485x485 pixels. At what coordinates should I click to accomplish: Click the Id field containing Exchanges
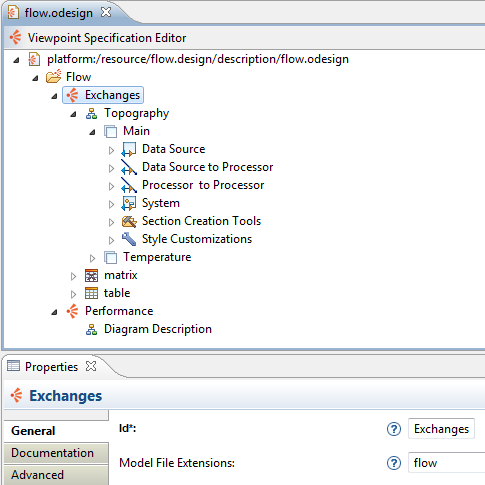pyautogui.click(x=441, y=429)
